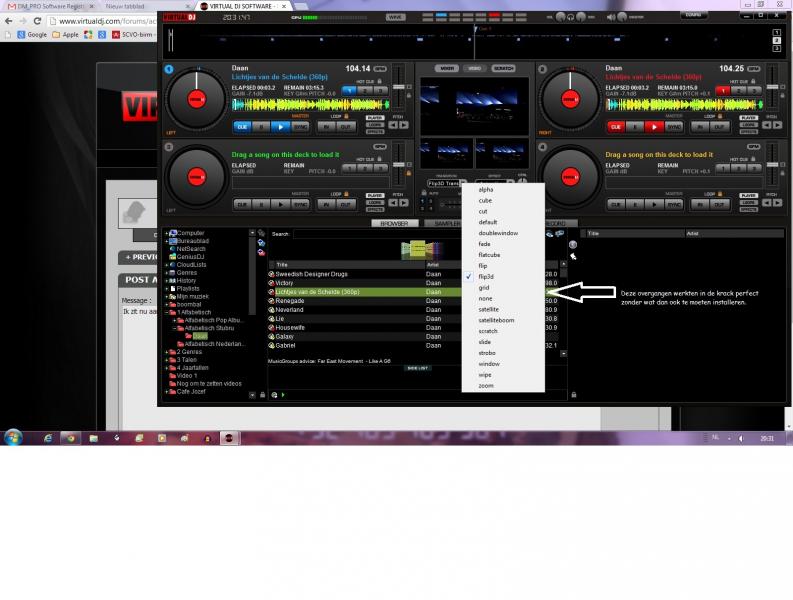Collapse the '1 Alfabetisch' folder
This screenshot has height=600, width=793.
tap(166, 313)
